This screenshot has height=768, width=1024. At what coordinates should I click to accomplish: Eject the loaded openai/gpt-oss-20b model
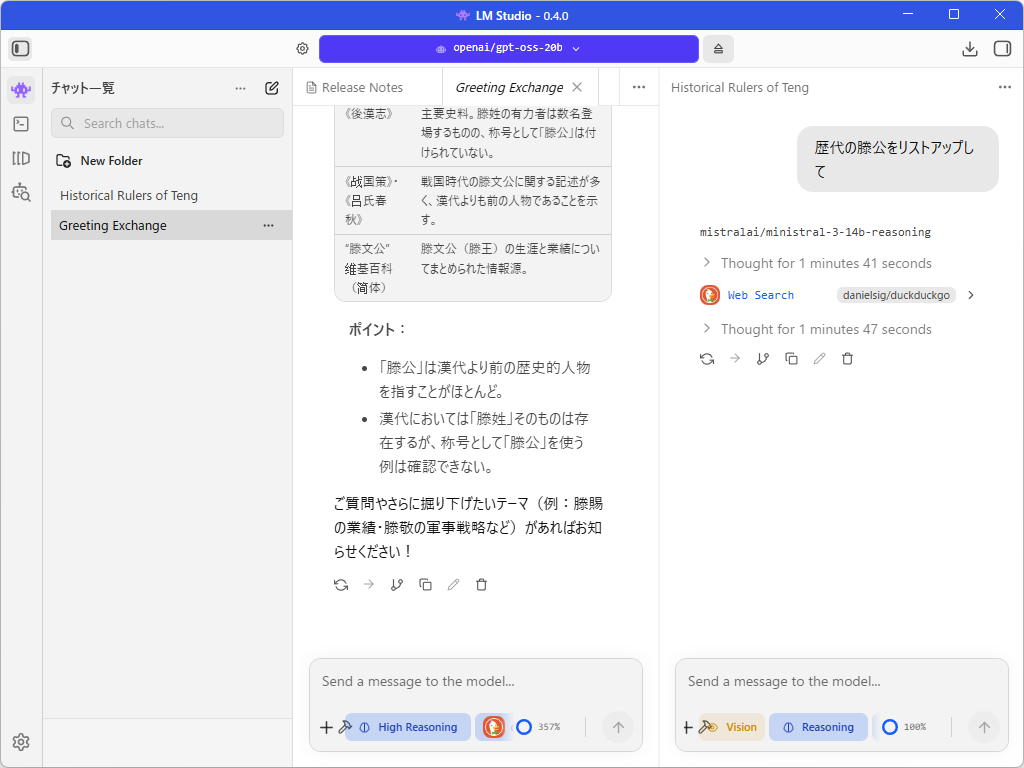718,48
